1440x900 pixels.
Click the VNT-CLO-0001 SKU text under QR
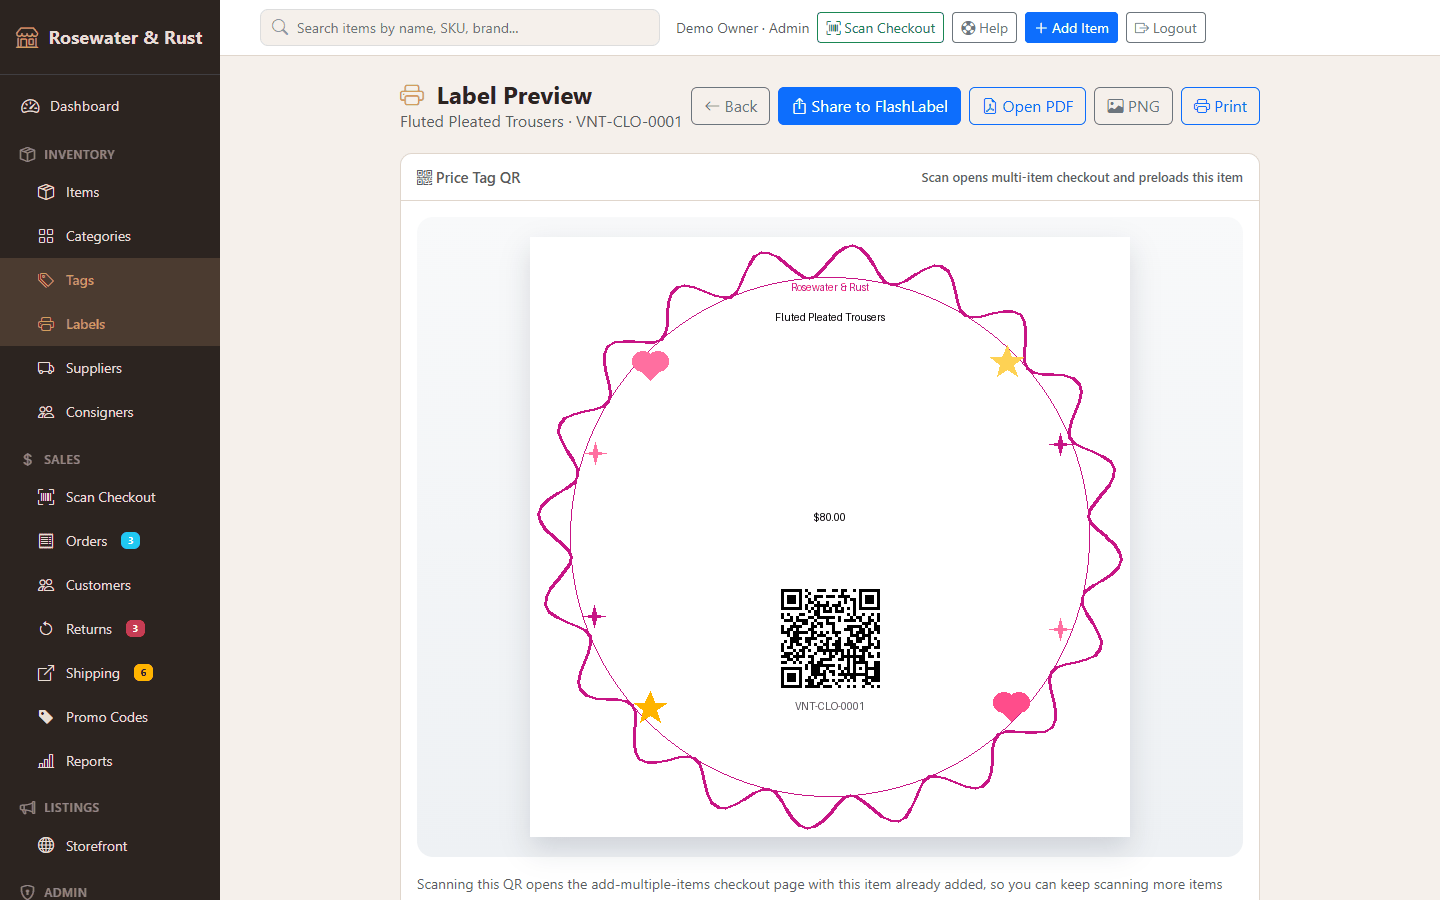(830, 706)
